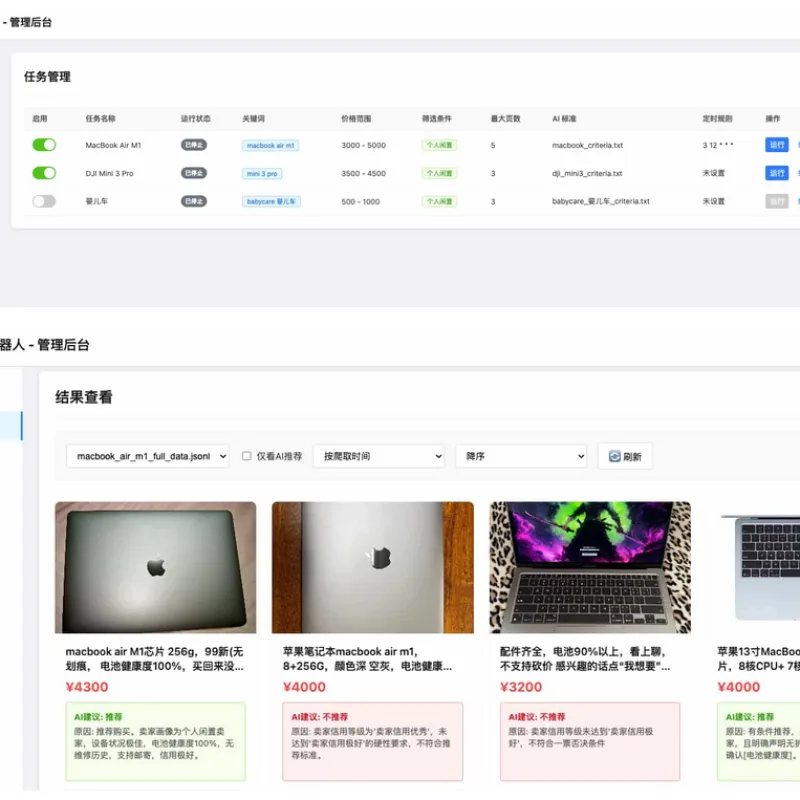800x800 pixels.
Task: Click the ¥3200 price
Action: coord(521,687)
